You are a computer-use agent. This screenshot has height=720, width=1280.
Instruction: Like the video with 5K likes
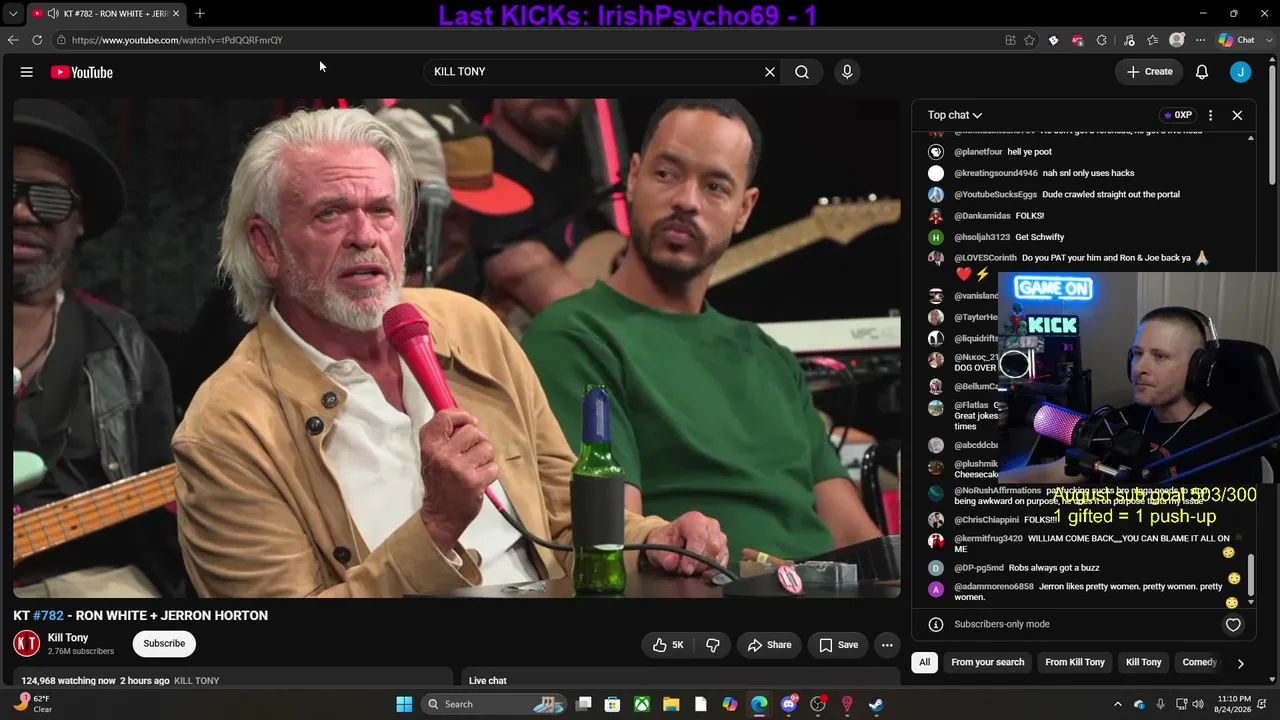click(668, 645)
